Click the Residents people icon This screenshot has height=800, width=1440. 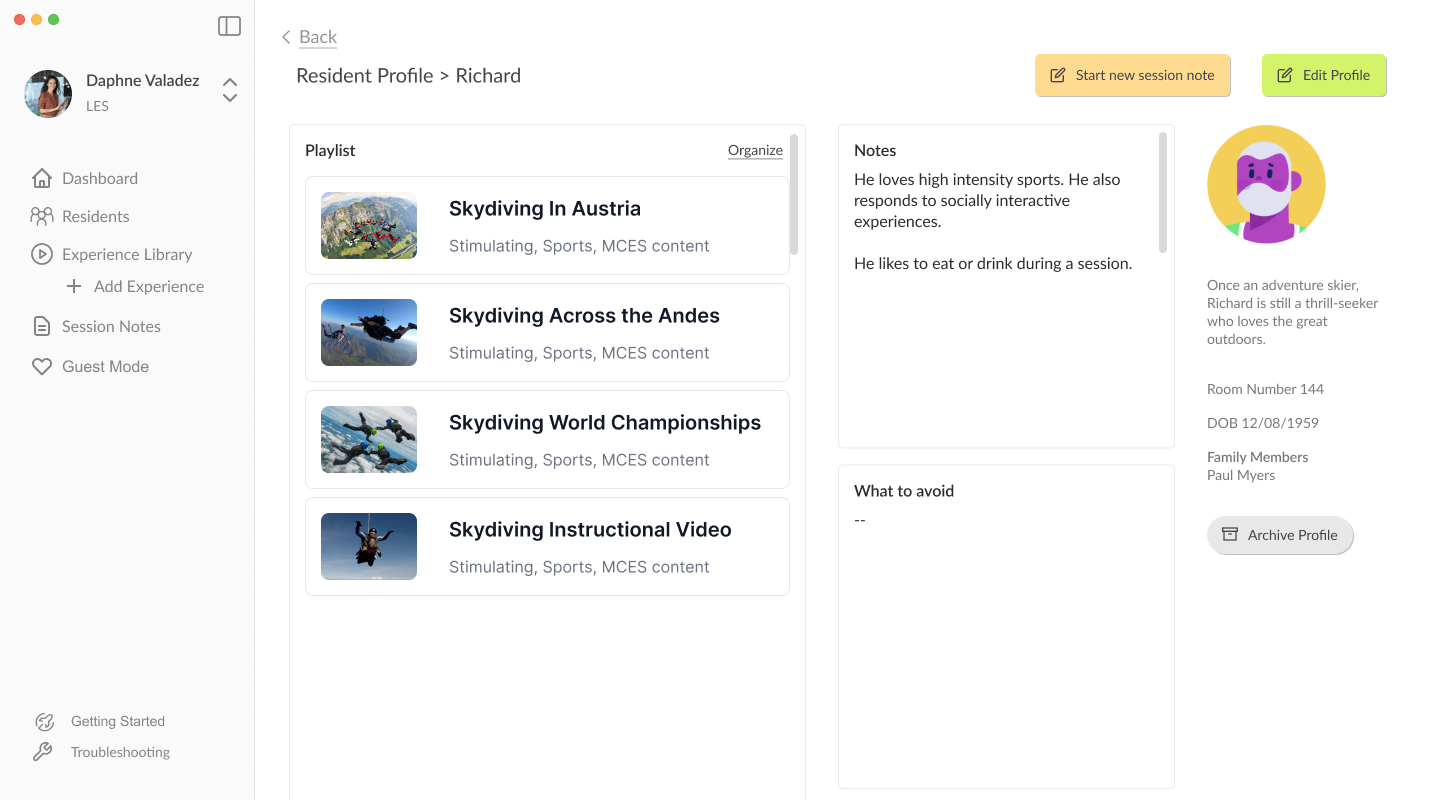coord(42,216)
